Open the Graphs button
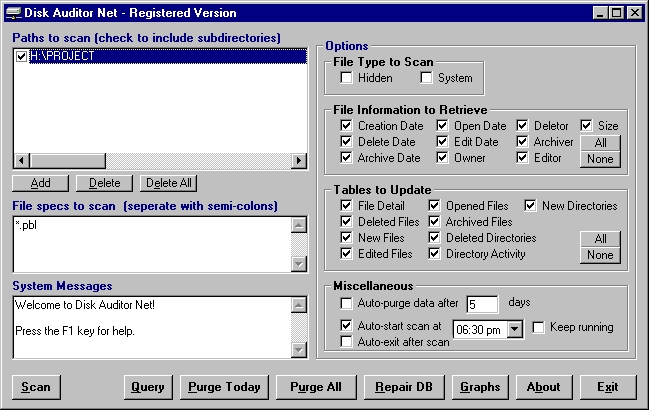649x410 pixels. point(480,387)
